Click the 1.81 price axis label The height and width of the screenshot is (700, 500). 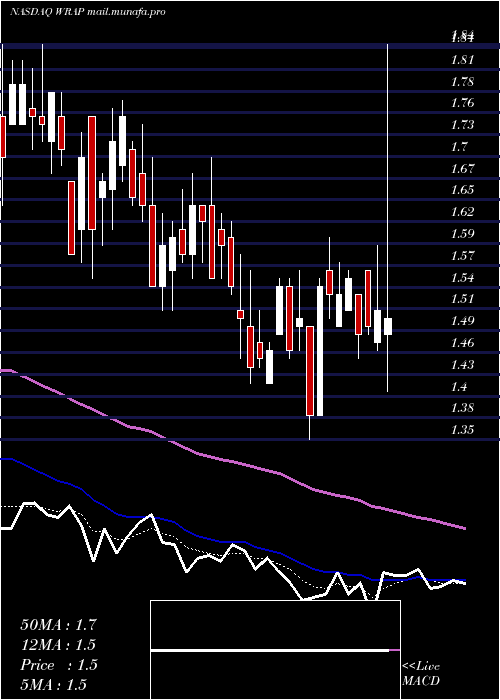(462, 60)
